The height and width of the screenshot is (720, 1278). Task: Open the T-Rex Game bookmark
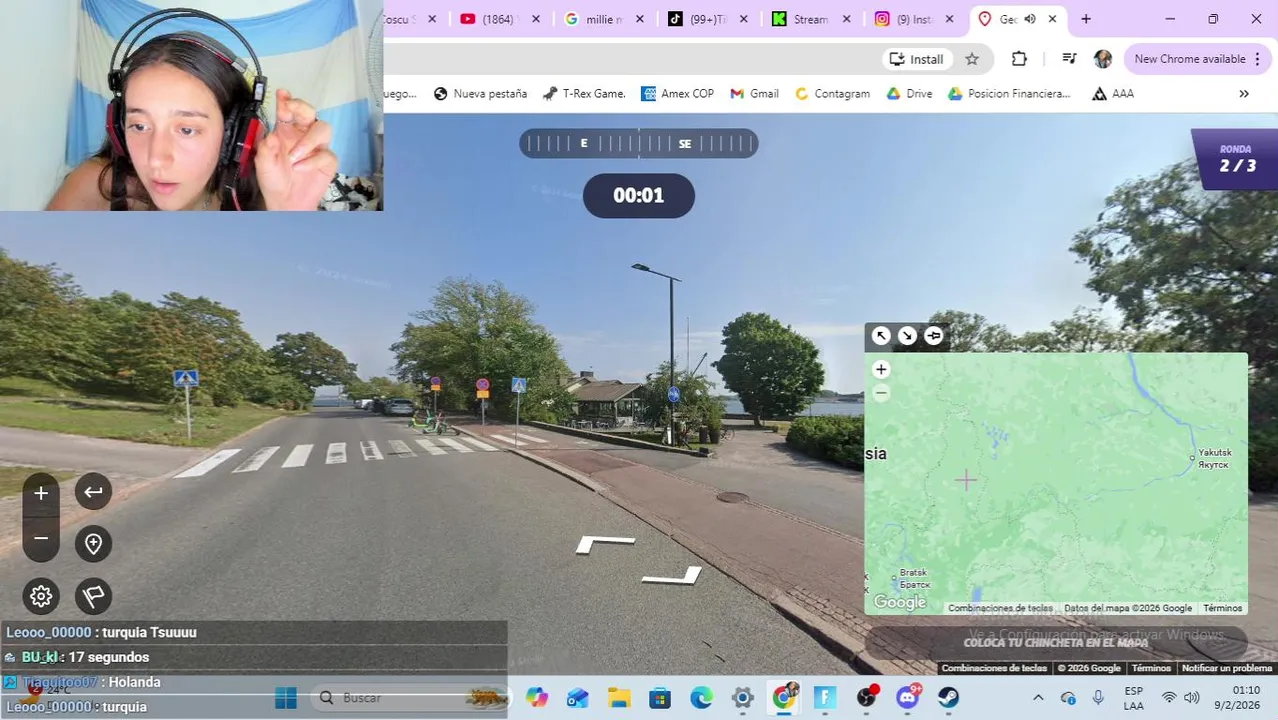point(585,93)
